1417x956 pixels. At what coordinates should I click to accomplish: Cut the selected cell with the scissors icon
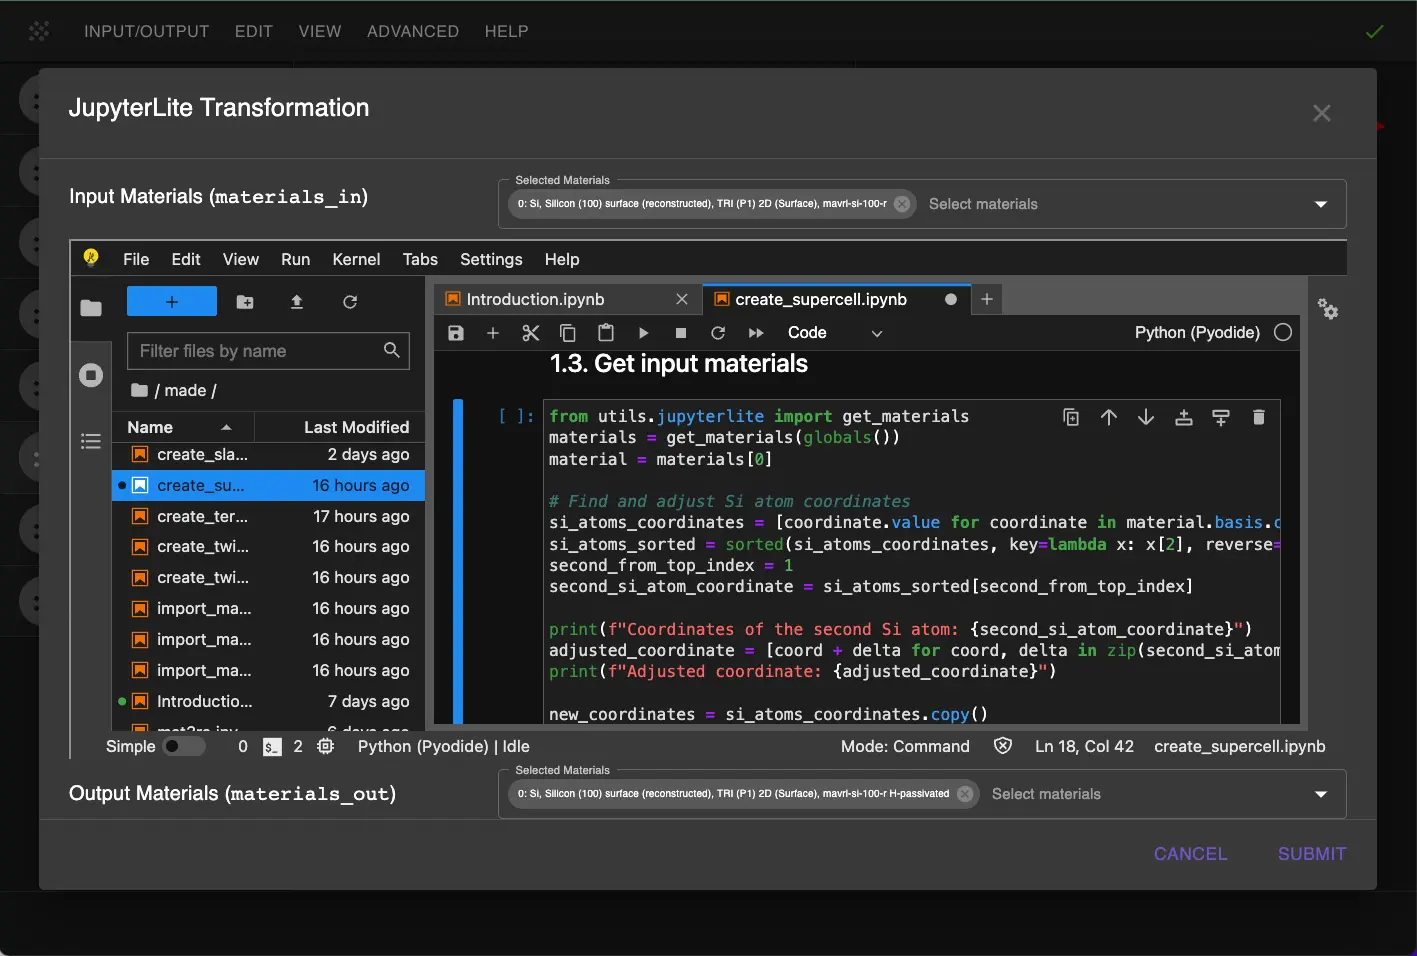coord(530,333)
